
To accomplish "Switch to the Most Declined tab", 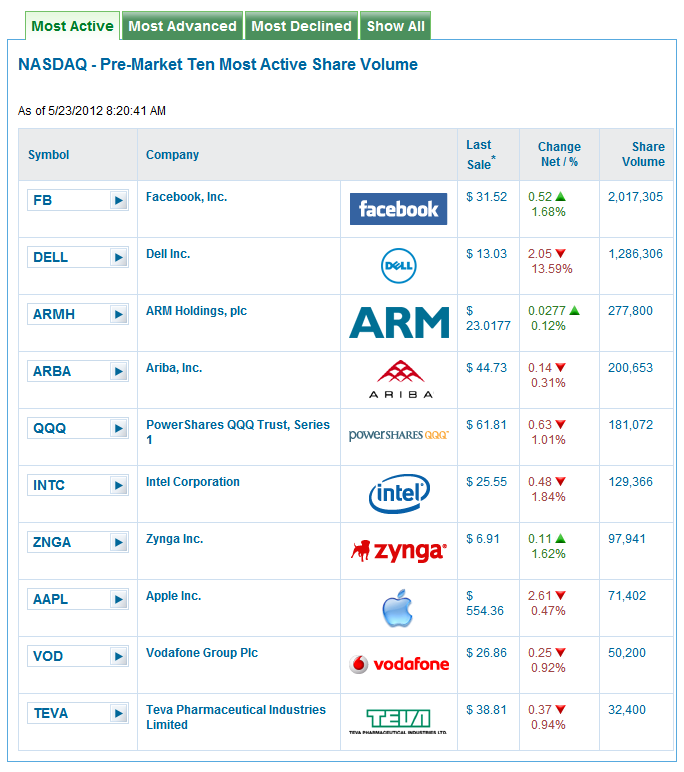I will 301,26.
